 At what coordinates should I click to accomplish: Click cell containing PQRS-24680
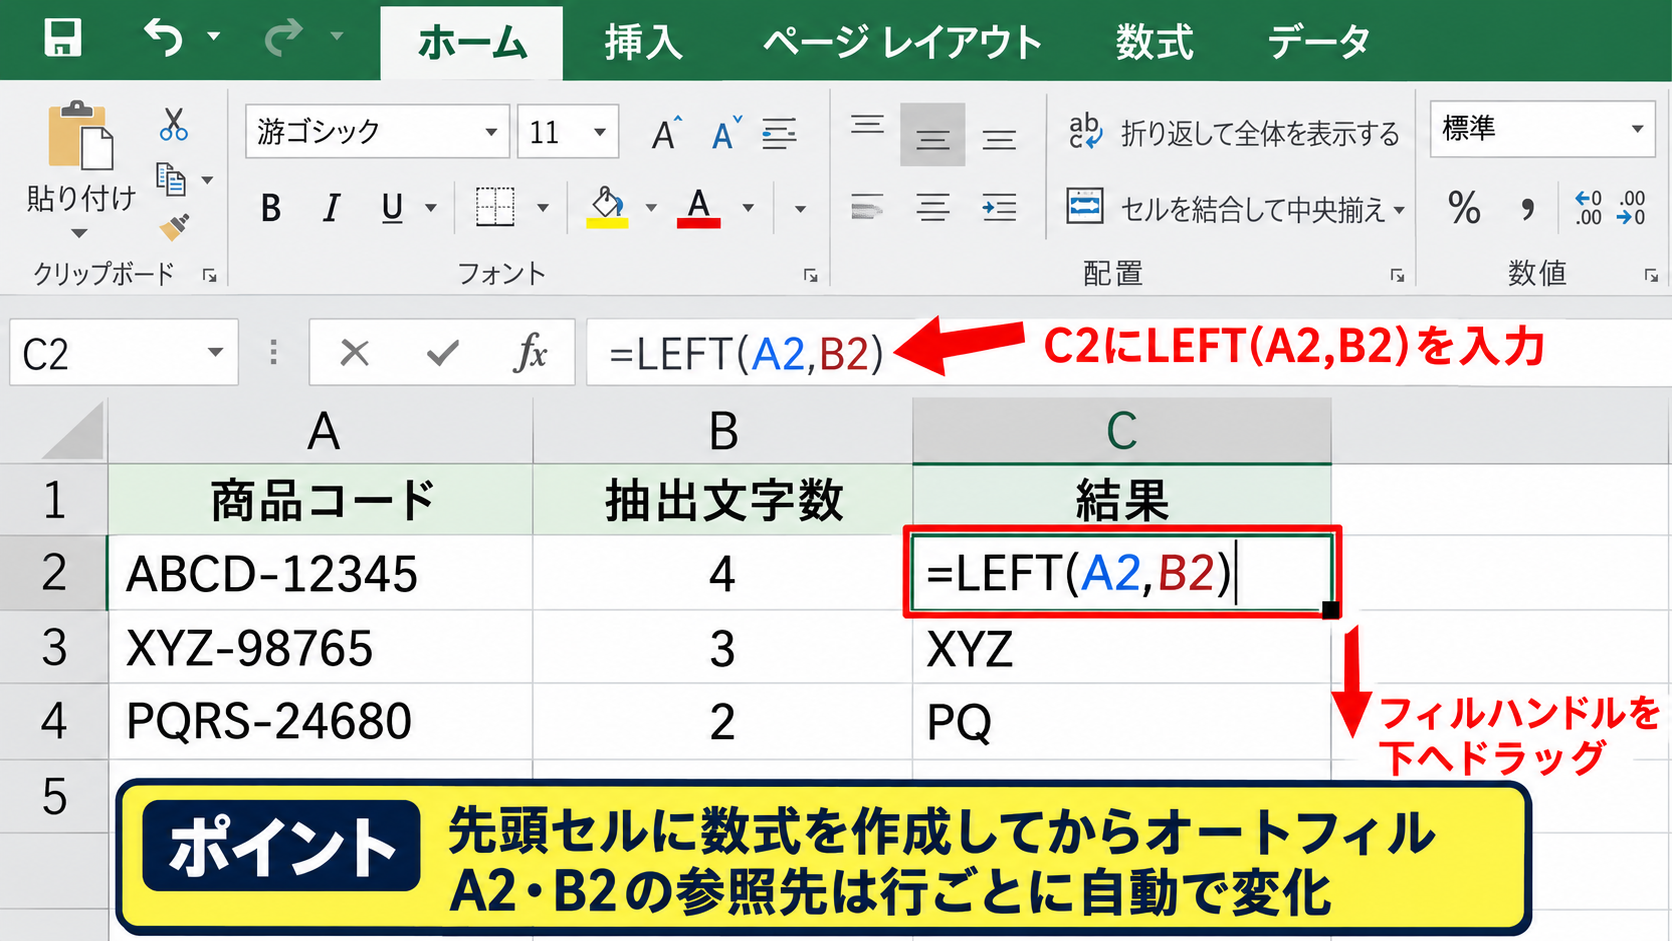(320, 721)
